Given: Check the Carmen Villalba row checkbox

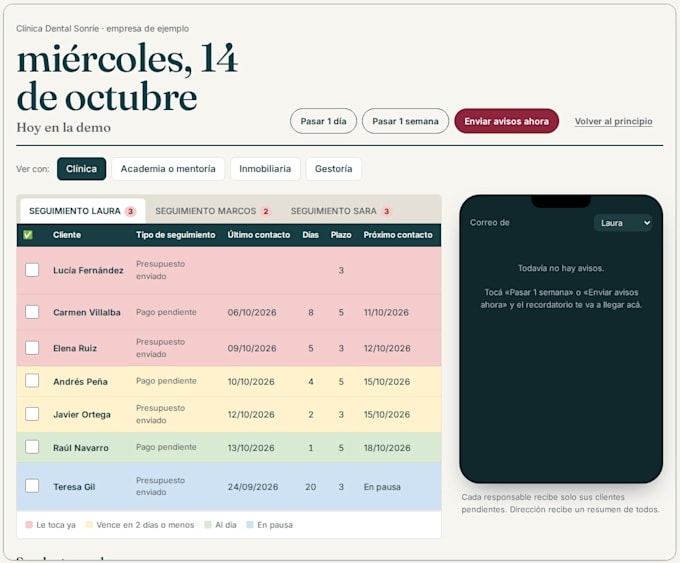Looking at the screenshot, I should click(x=32, y=312).
